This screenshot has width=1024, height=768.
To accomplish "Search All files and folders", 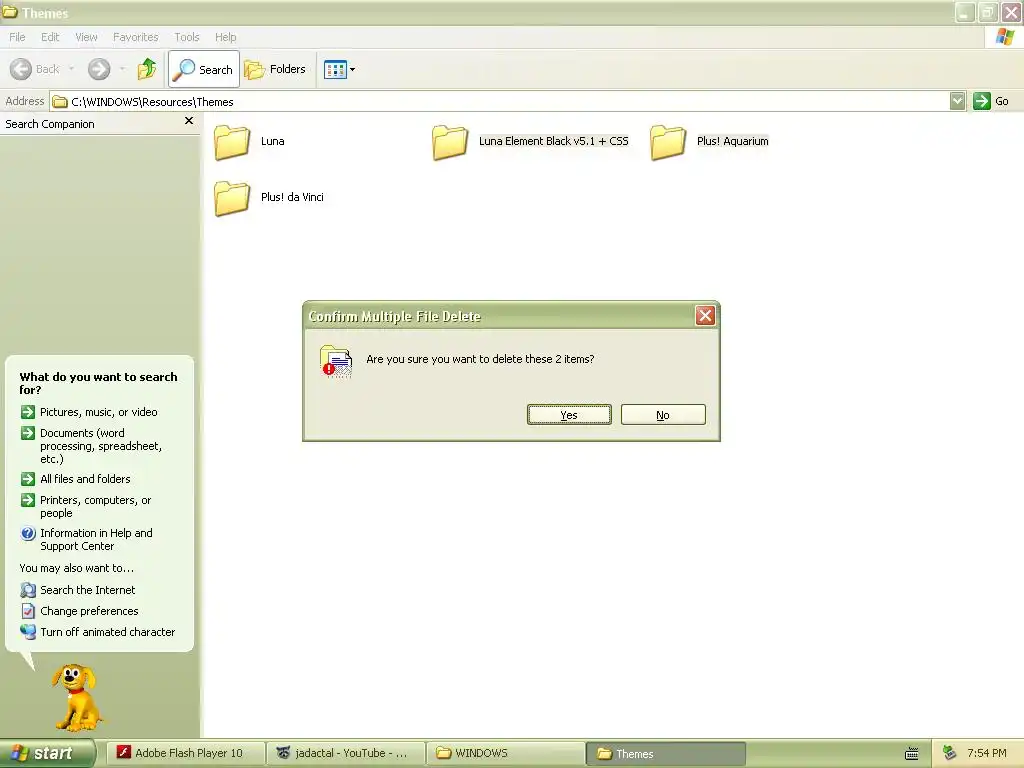I will (x=85, y=479).
